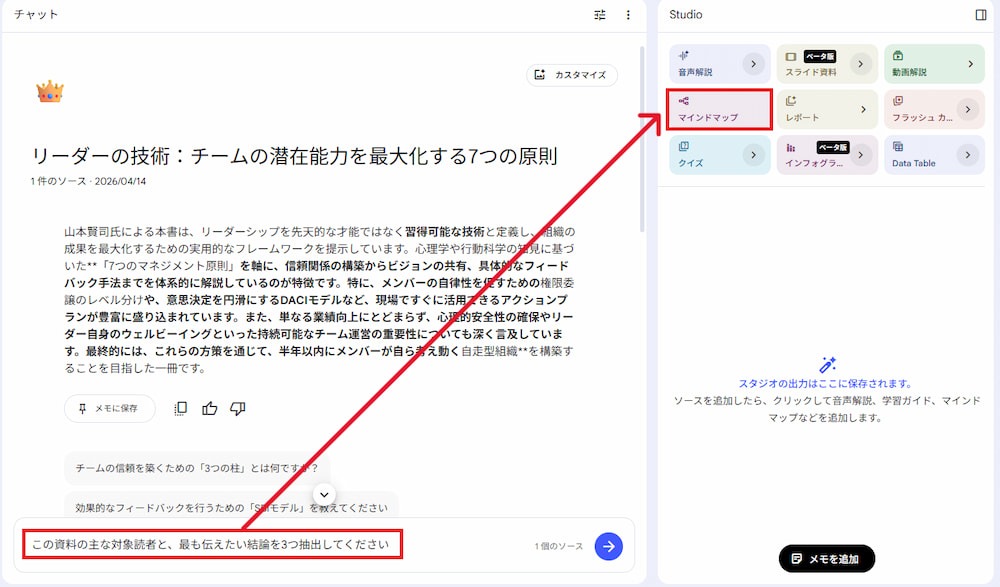Click the chat panel scrollbar
The height and width of the screenshot is (587, 1000).
pyautogui.click(x=642, y=139)
